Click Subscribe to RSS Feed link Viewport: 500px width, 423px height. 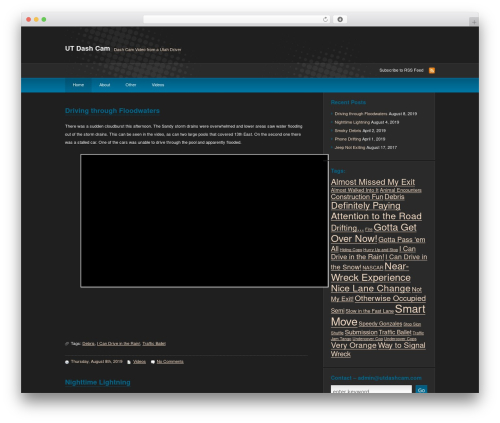point(401,70)
